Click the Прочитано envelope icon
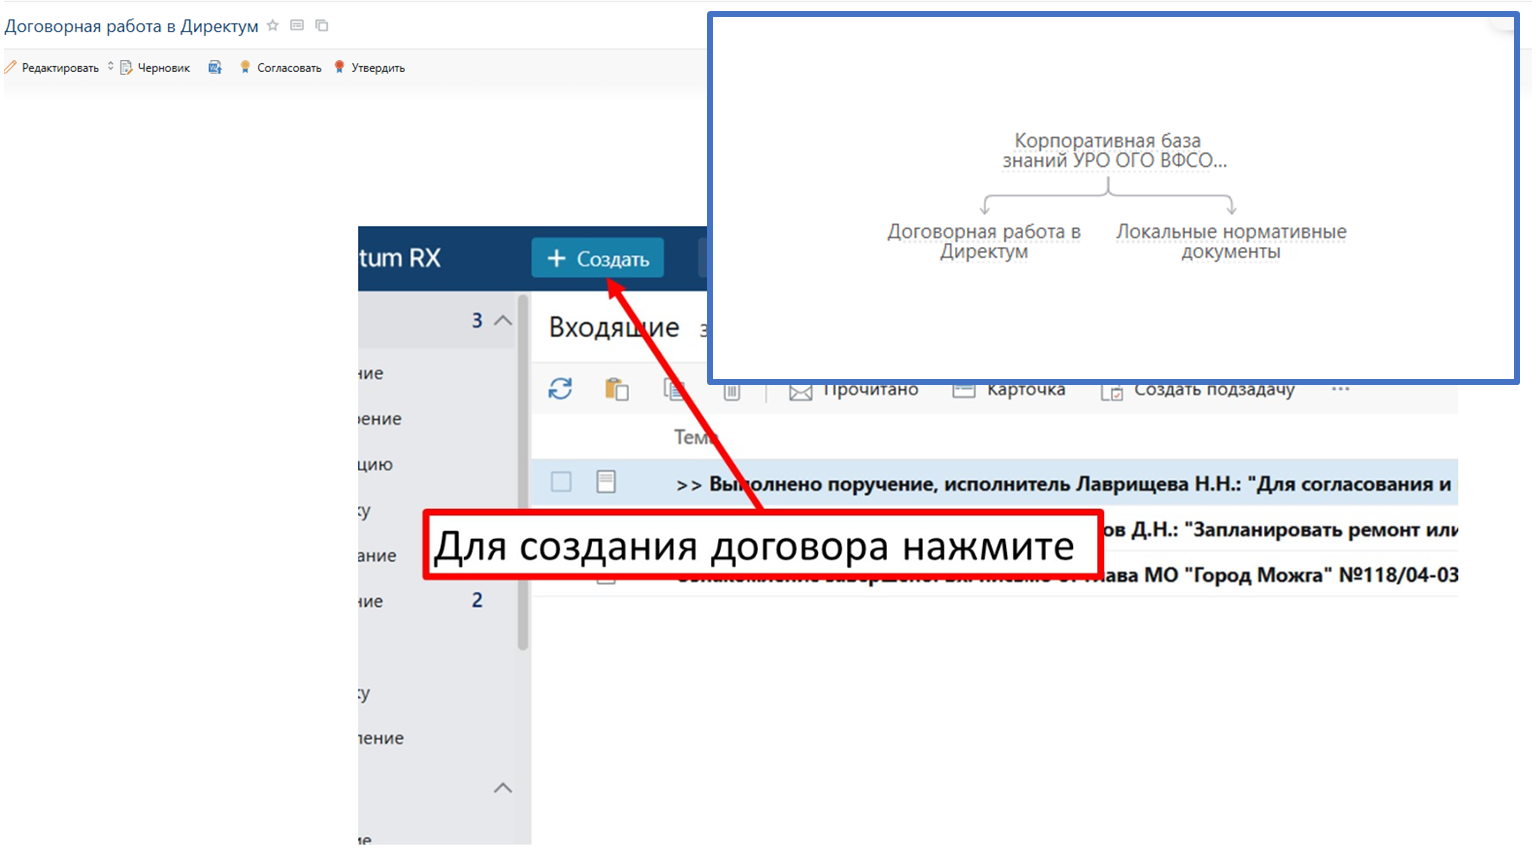This screenshot has width=1536, height=864. (x=800, y=391)
